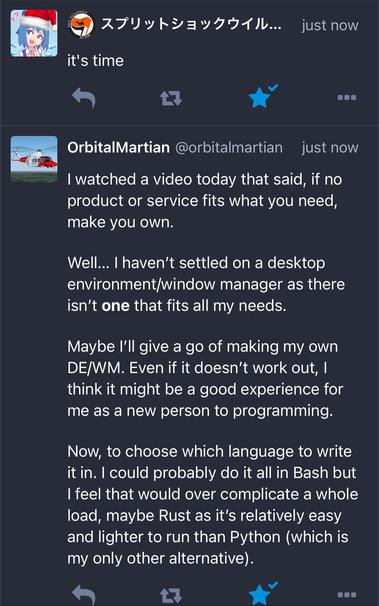Screen dimensions: 379x606
Task: Unfavourite the starred "it's time" post
Action: [x=262, y=97]
